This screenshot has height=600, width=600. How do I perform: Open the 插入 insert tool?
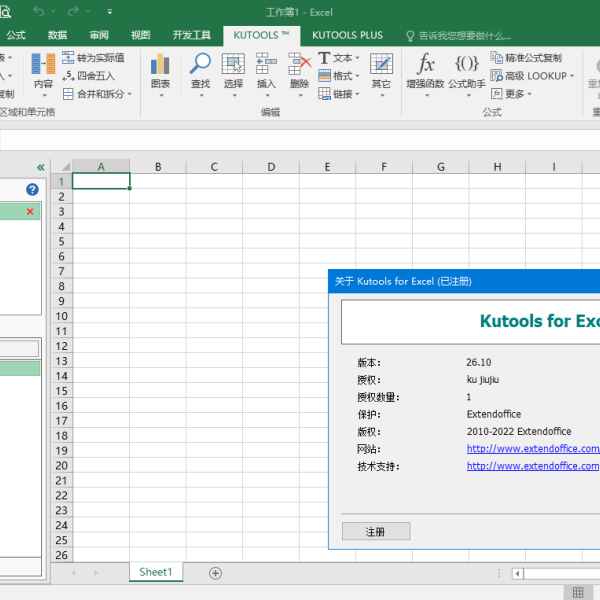(x=266, y=75)
